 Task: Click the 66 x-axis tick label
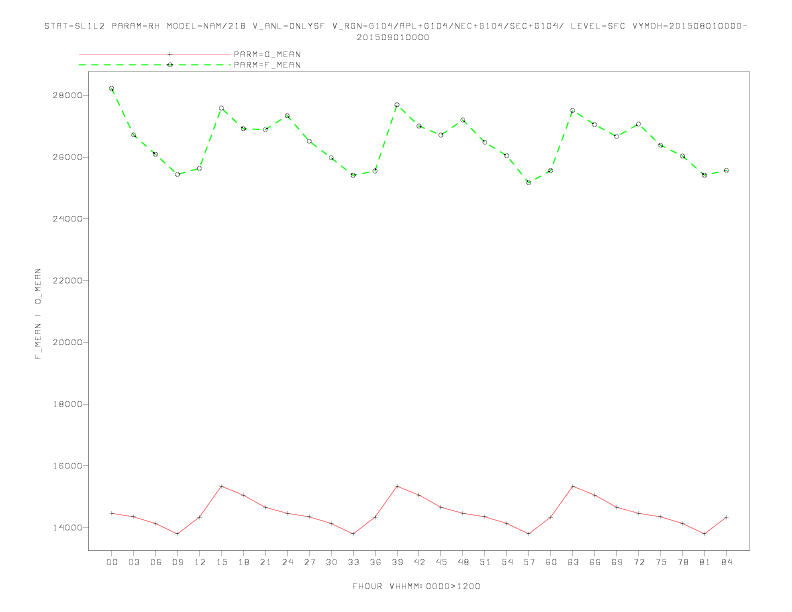pos(595,562)
